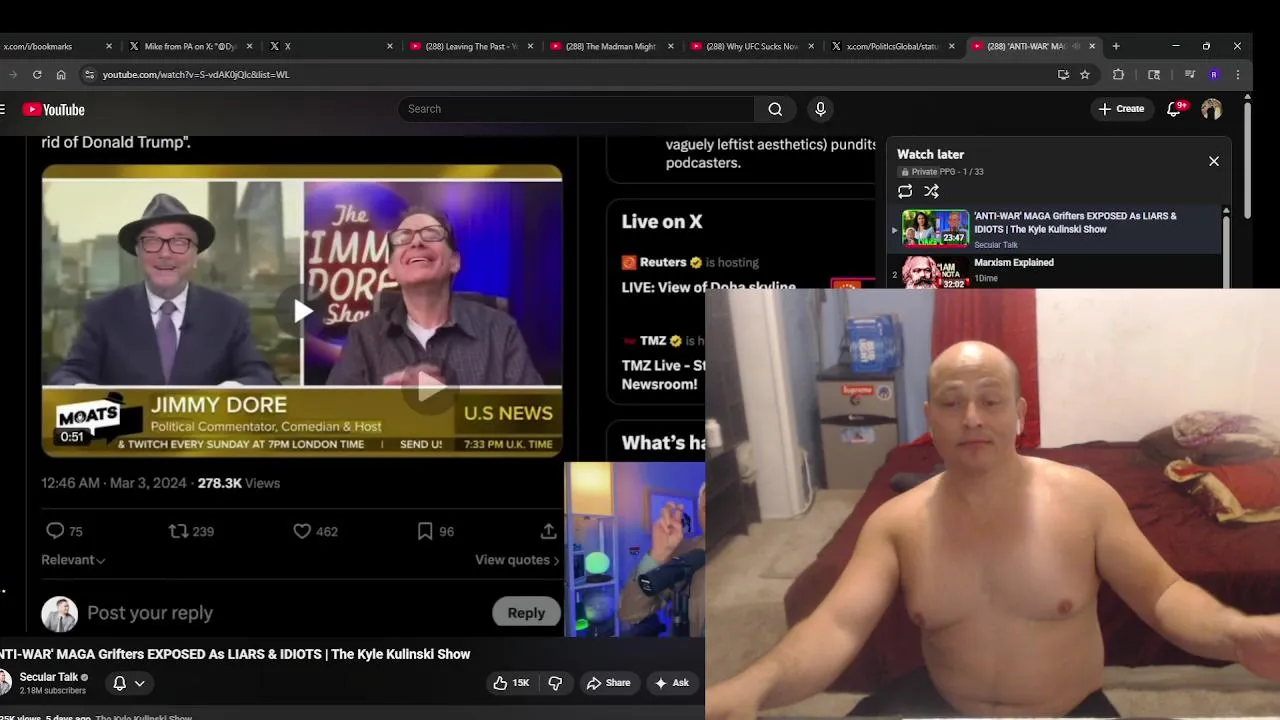1280x720 pixels.
Task: Open Chrome three-dot menu
Action: click(x=1238, y=74)
